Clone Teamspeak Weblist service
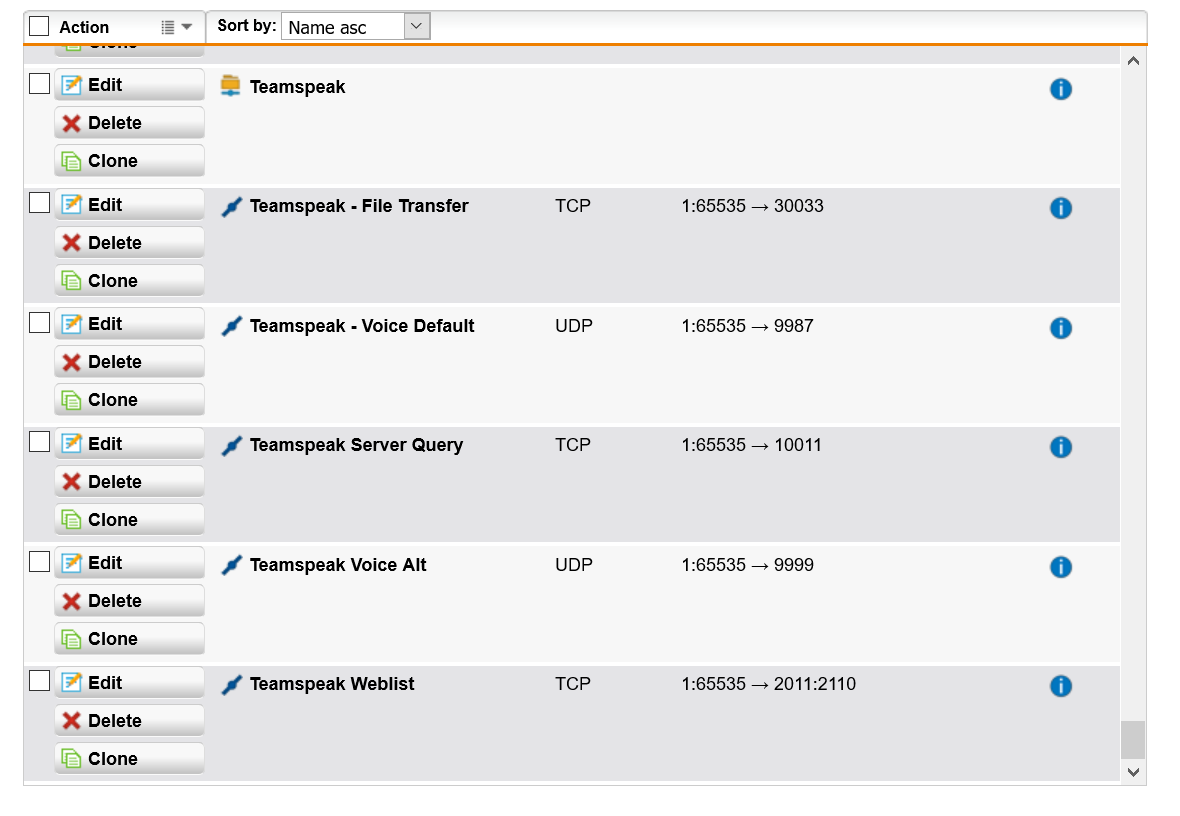 click(x=129, y=758)
